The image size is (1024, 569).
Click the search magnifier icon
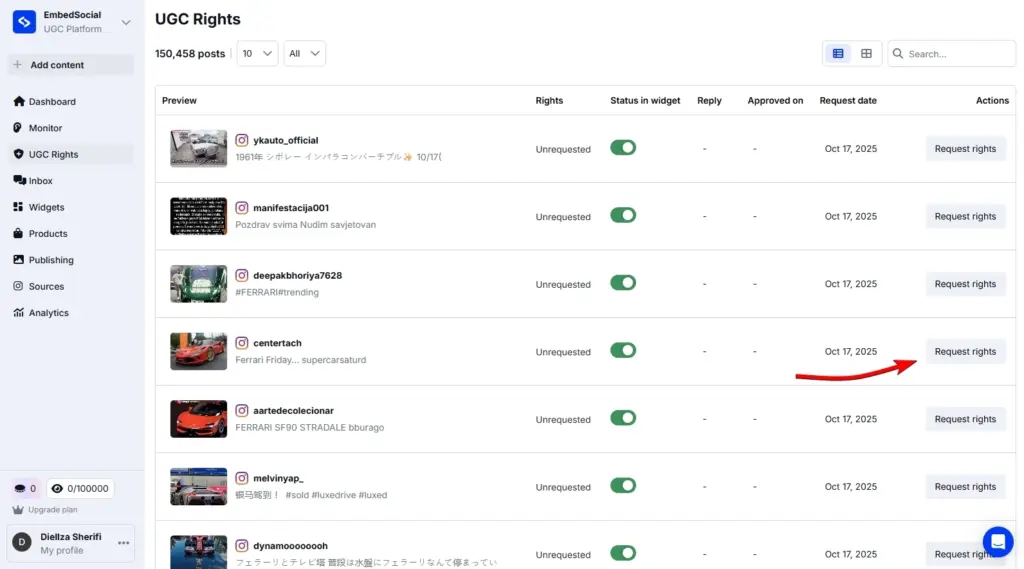pyautogui.click(x=898, y=54)
